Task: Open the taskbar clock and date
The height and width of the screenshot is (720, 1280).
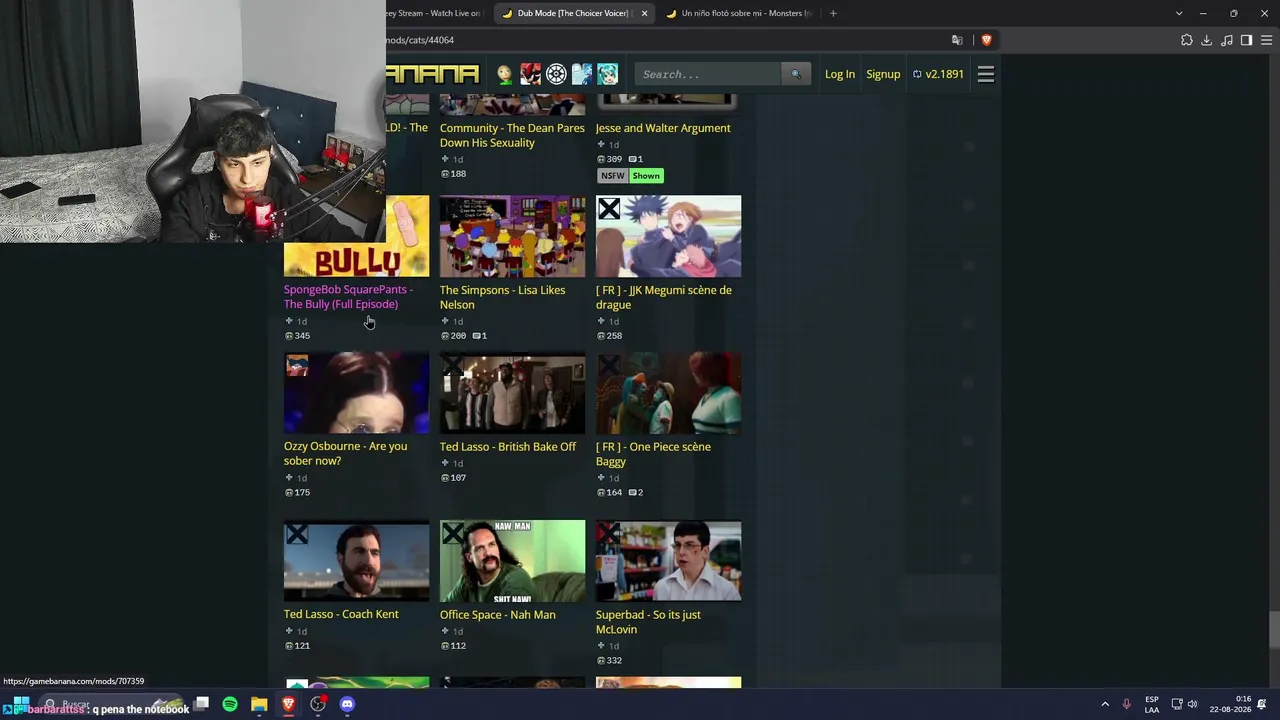Action: coord(1230,704)
